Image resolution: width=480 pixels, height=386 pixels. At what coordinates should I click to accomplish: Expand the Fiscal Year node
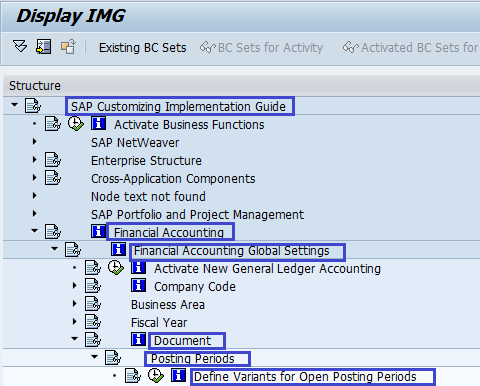75,322
